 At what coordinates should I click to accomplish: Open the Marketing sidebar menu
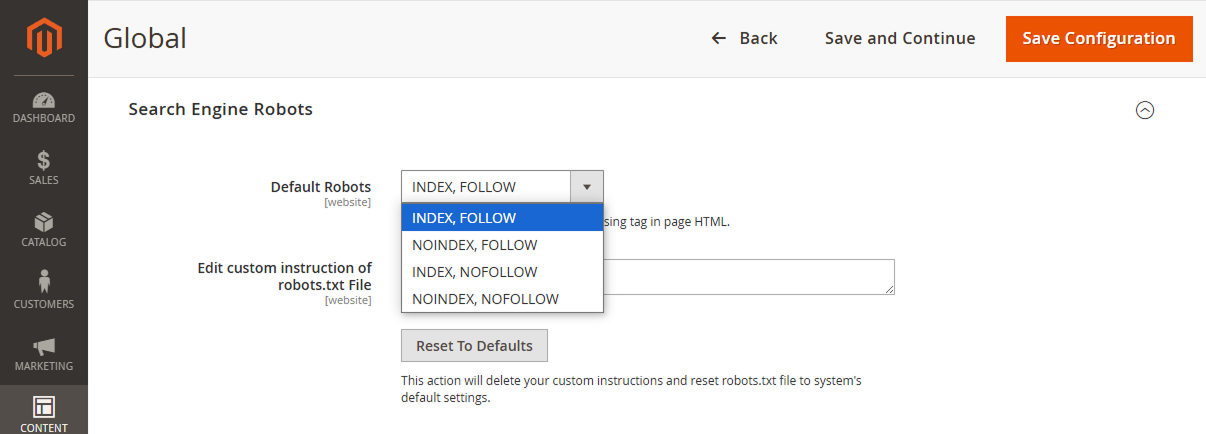pyautogui.click(x=43, y=355)
